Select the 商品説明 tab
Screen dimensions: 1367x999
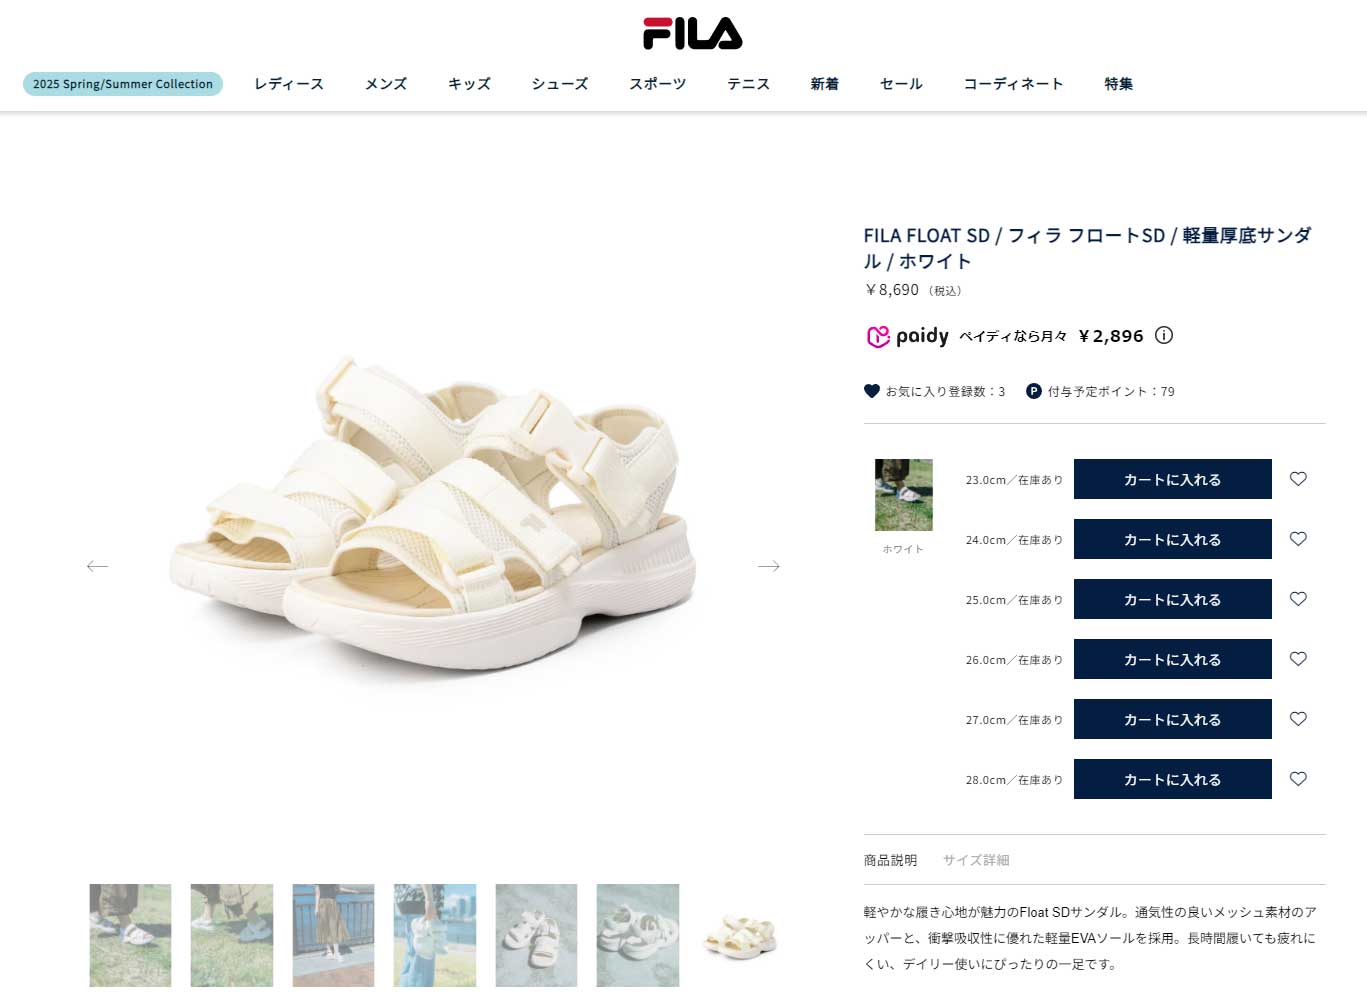click(890, 860)
